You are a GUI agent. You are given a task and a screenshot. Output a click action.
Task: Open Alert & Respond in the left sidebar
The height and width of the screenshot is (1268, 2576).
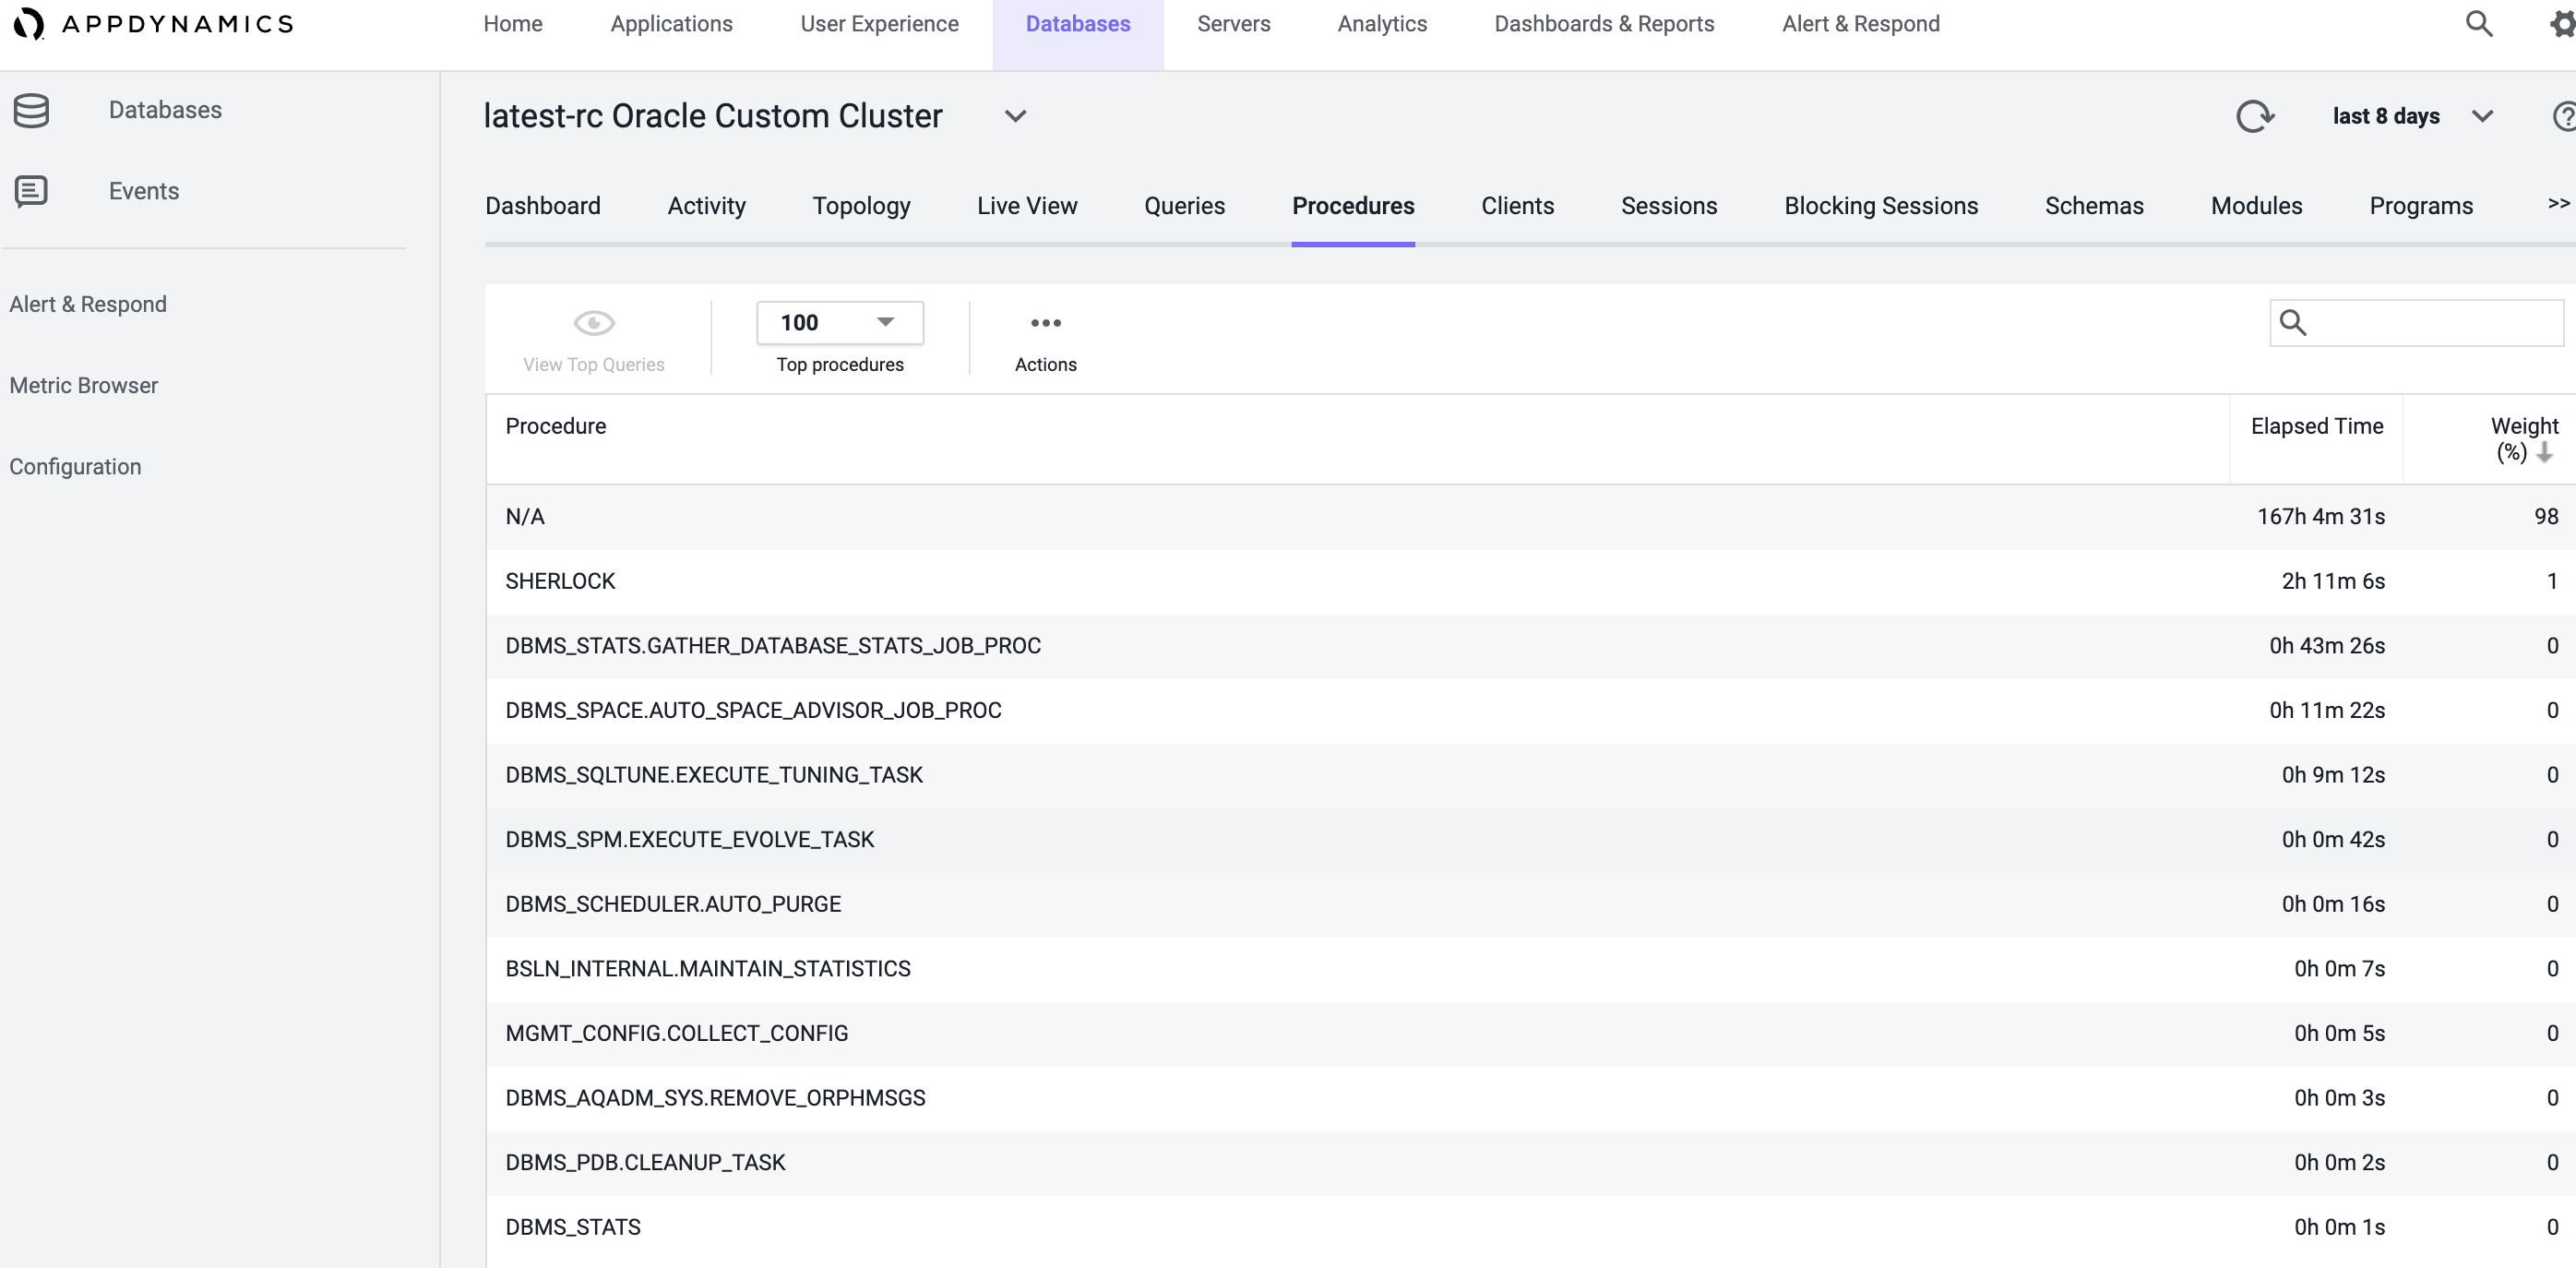88,304
